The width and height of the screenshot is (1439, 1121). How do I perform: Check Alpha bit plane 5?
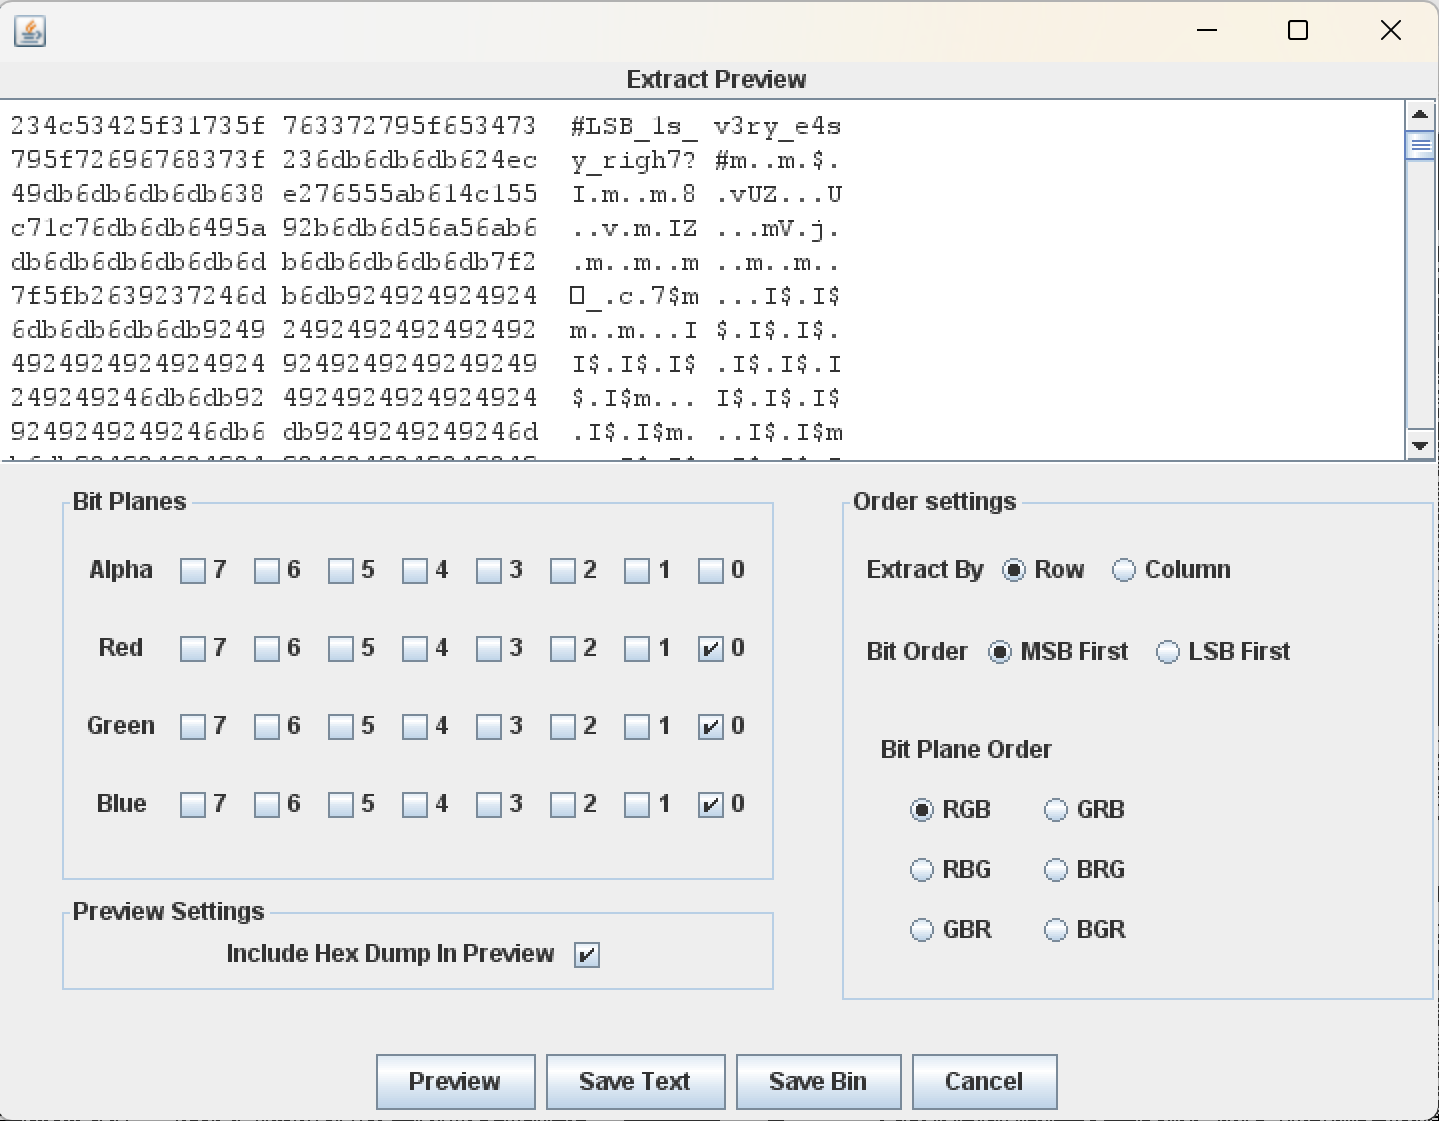pyautogui.click(x=341, y=571)
